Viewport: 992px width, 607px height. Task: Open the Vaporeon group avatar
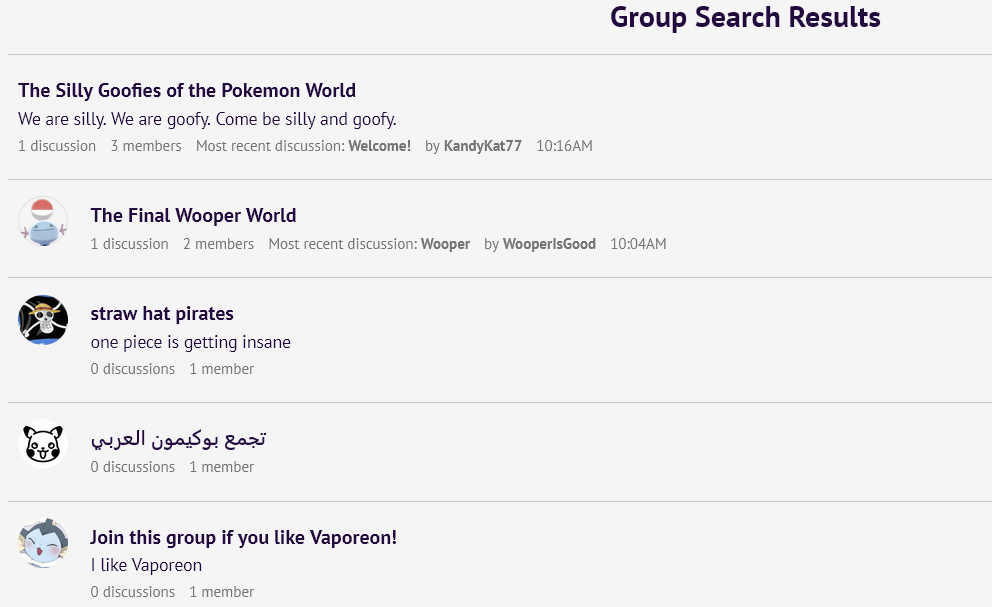click(43, 544)
